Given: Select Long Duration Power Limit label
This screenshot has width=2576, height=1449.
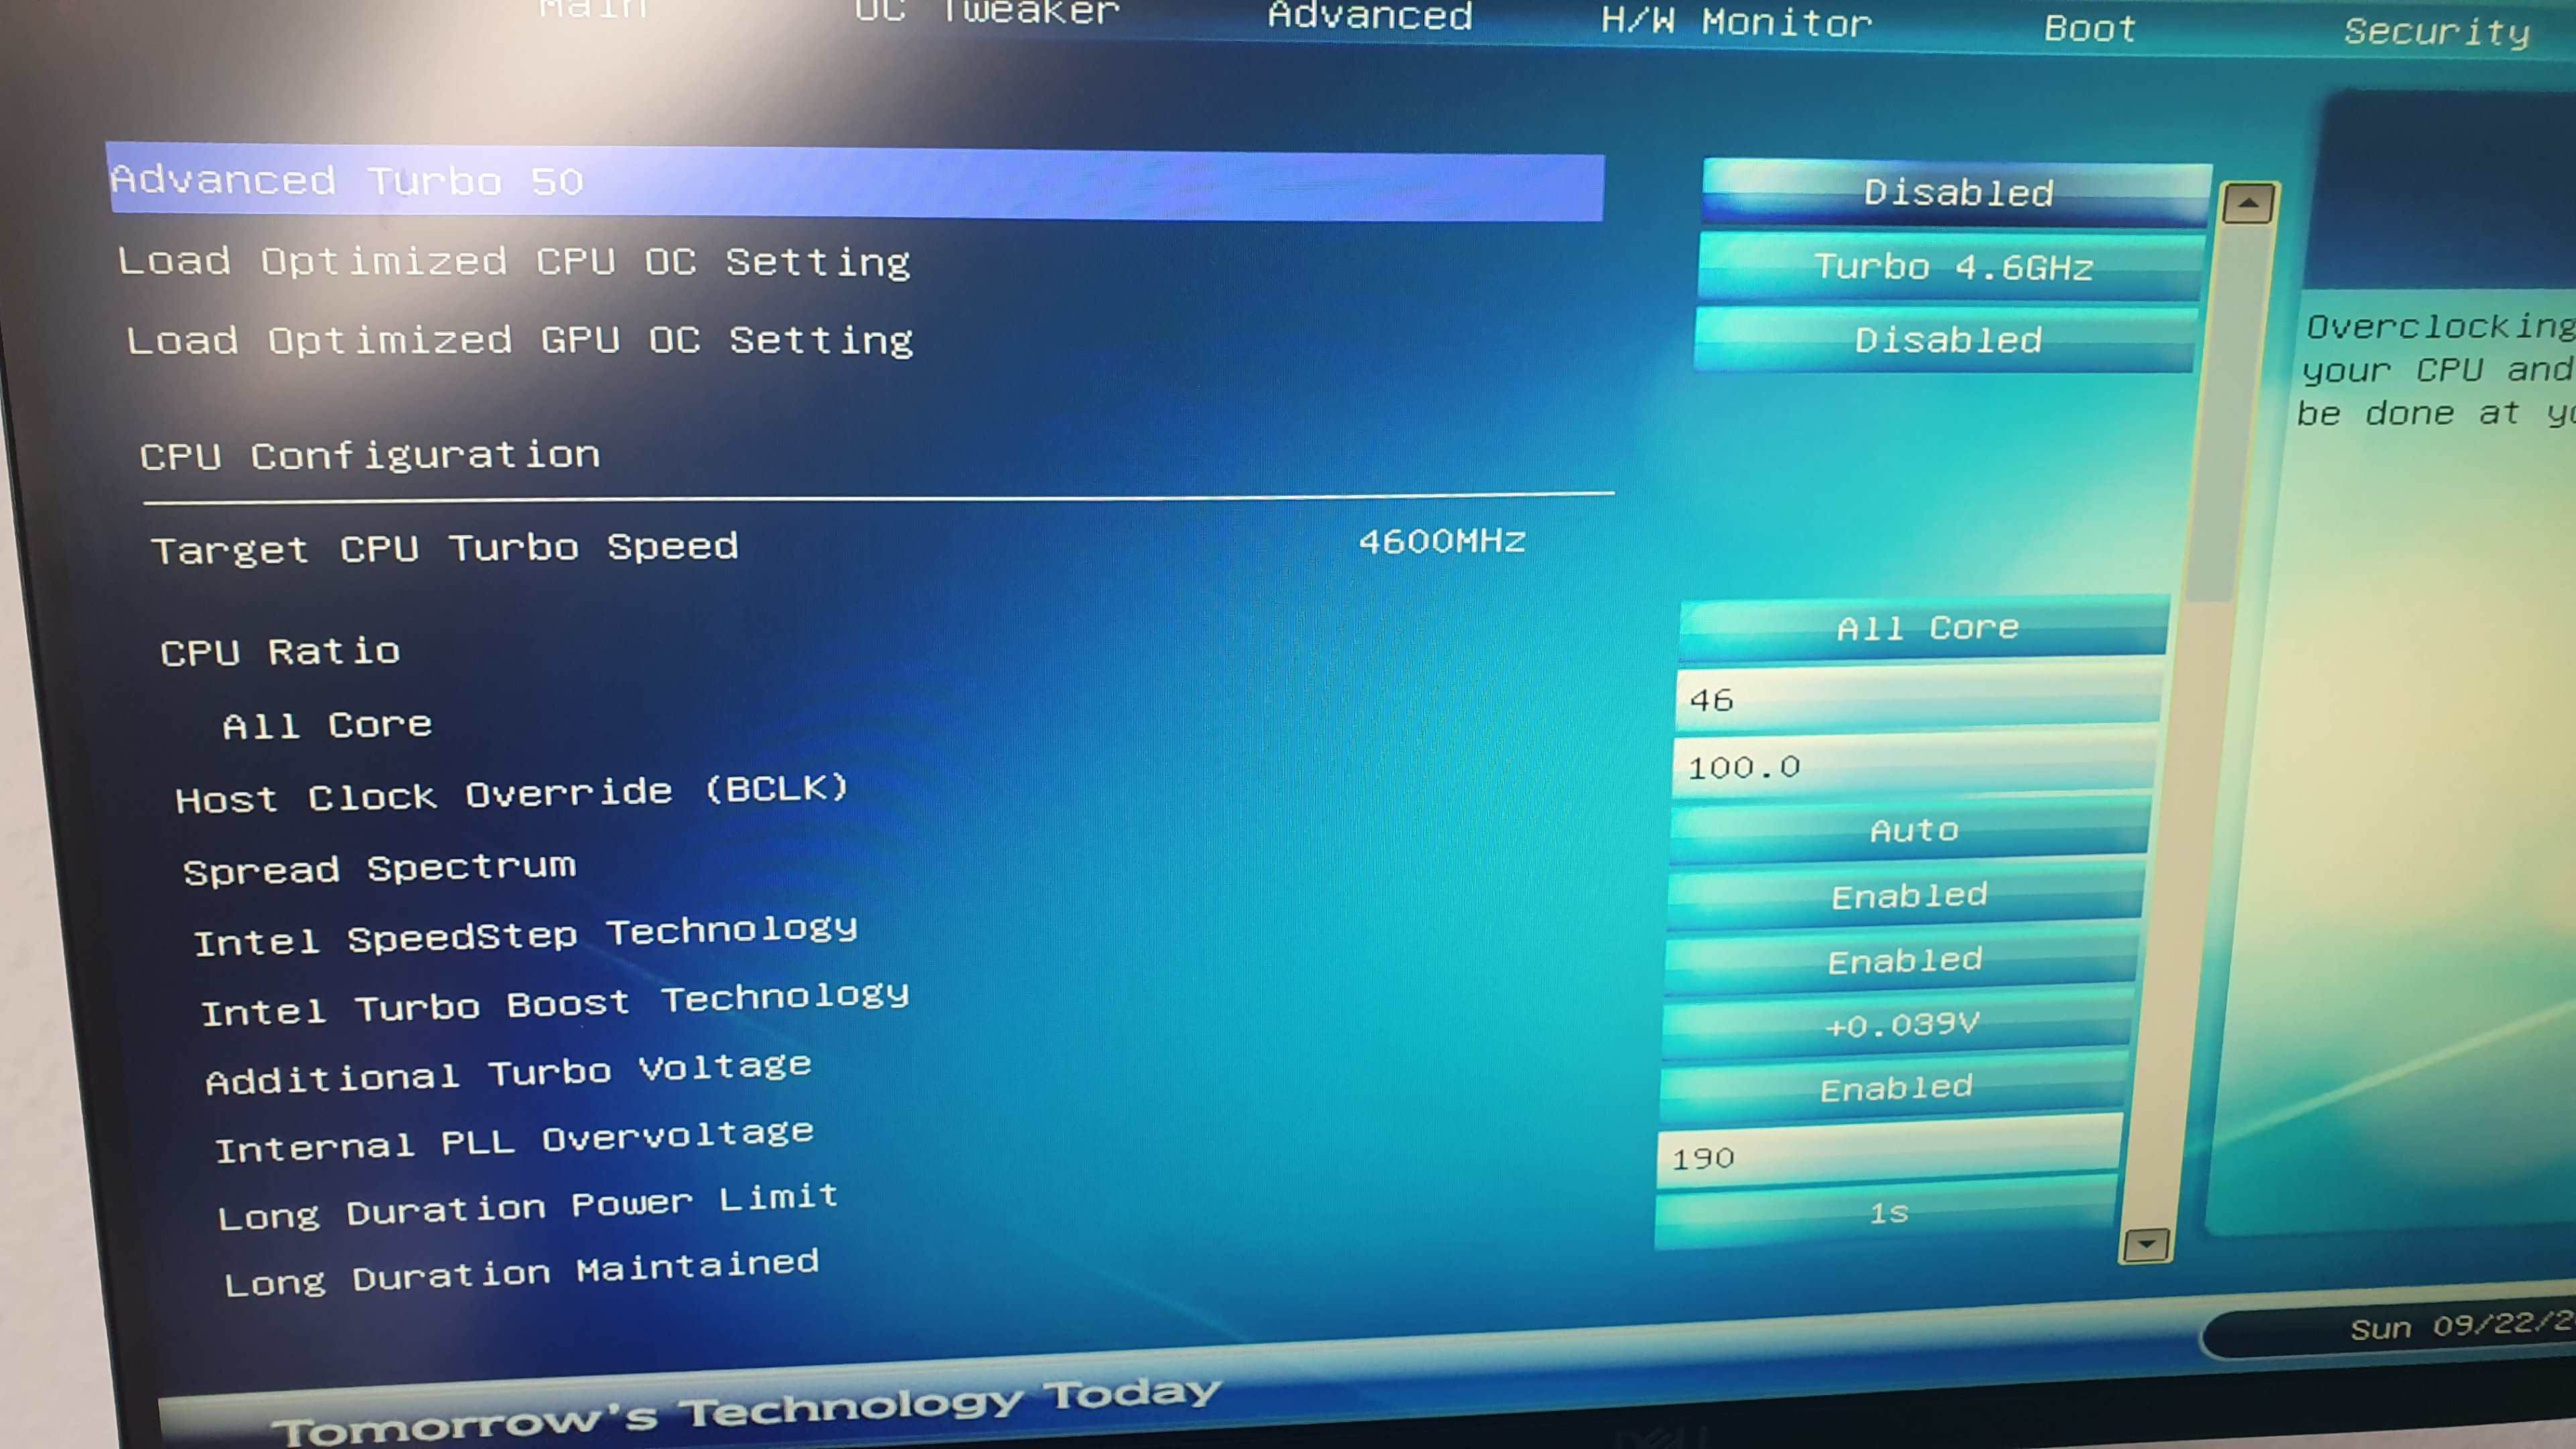Looking at the screenshot, I should (528, 1207).
